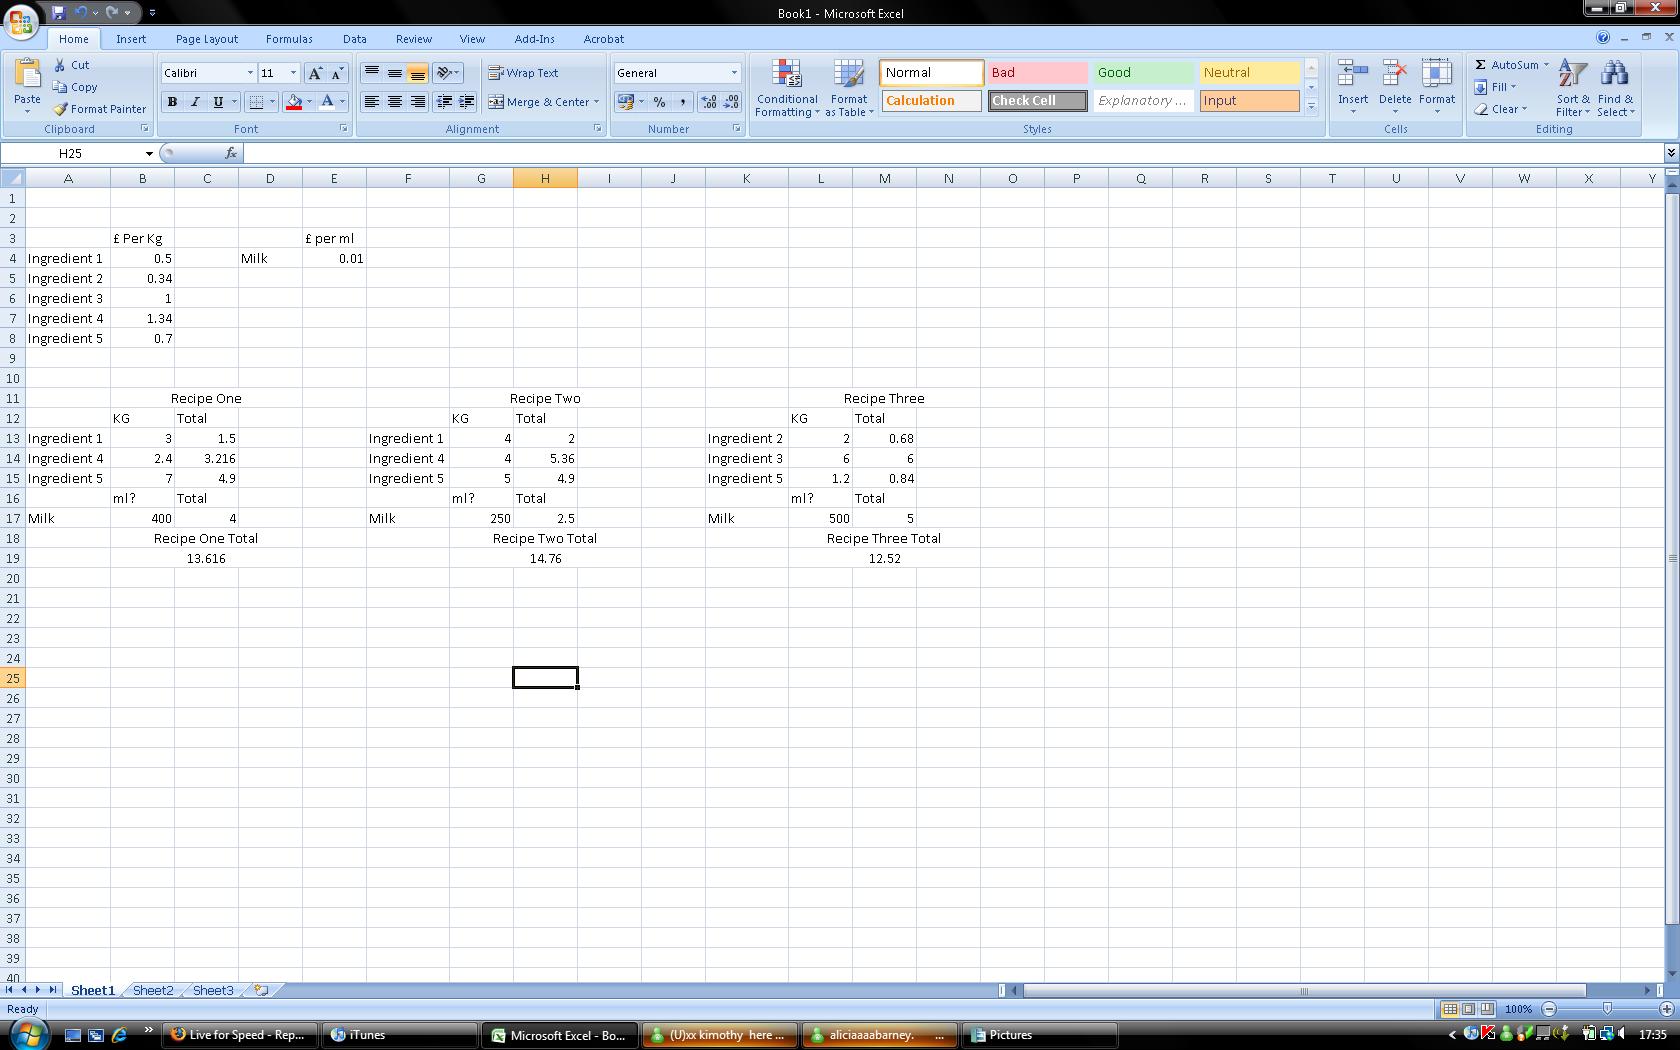Toggle Bold formatting

[172, 102]
